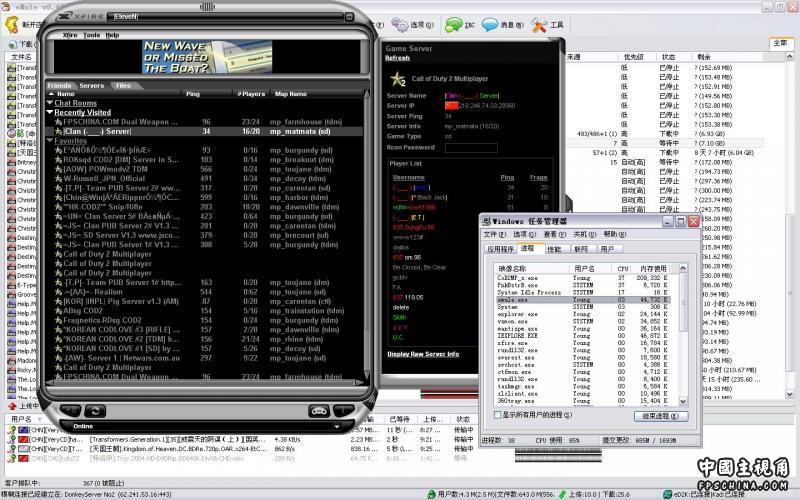
Task: Switch to 用户 tab in Task Manager
Action: coord(608,249)
